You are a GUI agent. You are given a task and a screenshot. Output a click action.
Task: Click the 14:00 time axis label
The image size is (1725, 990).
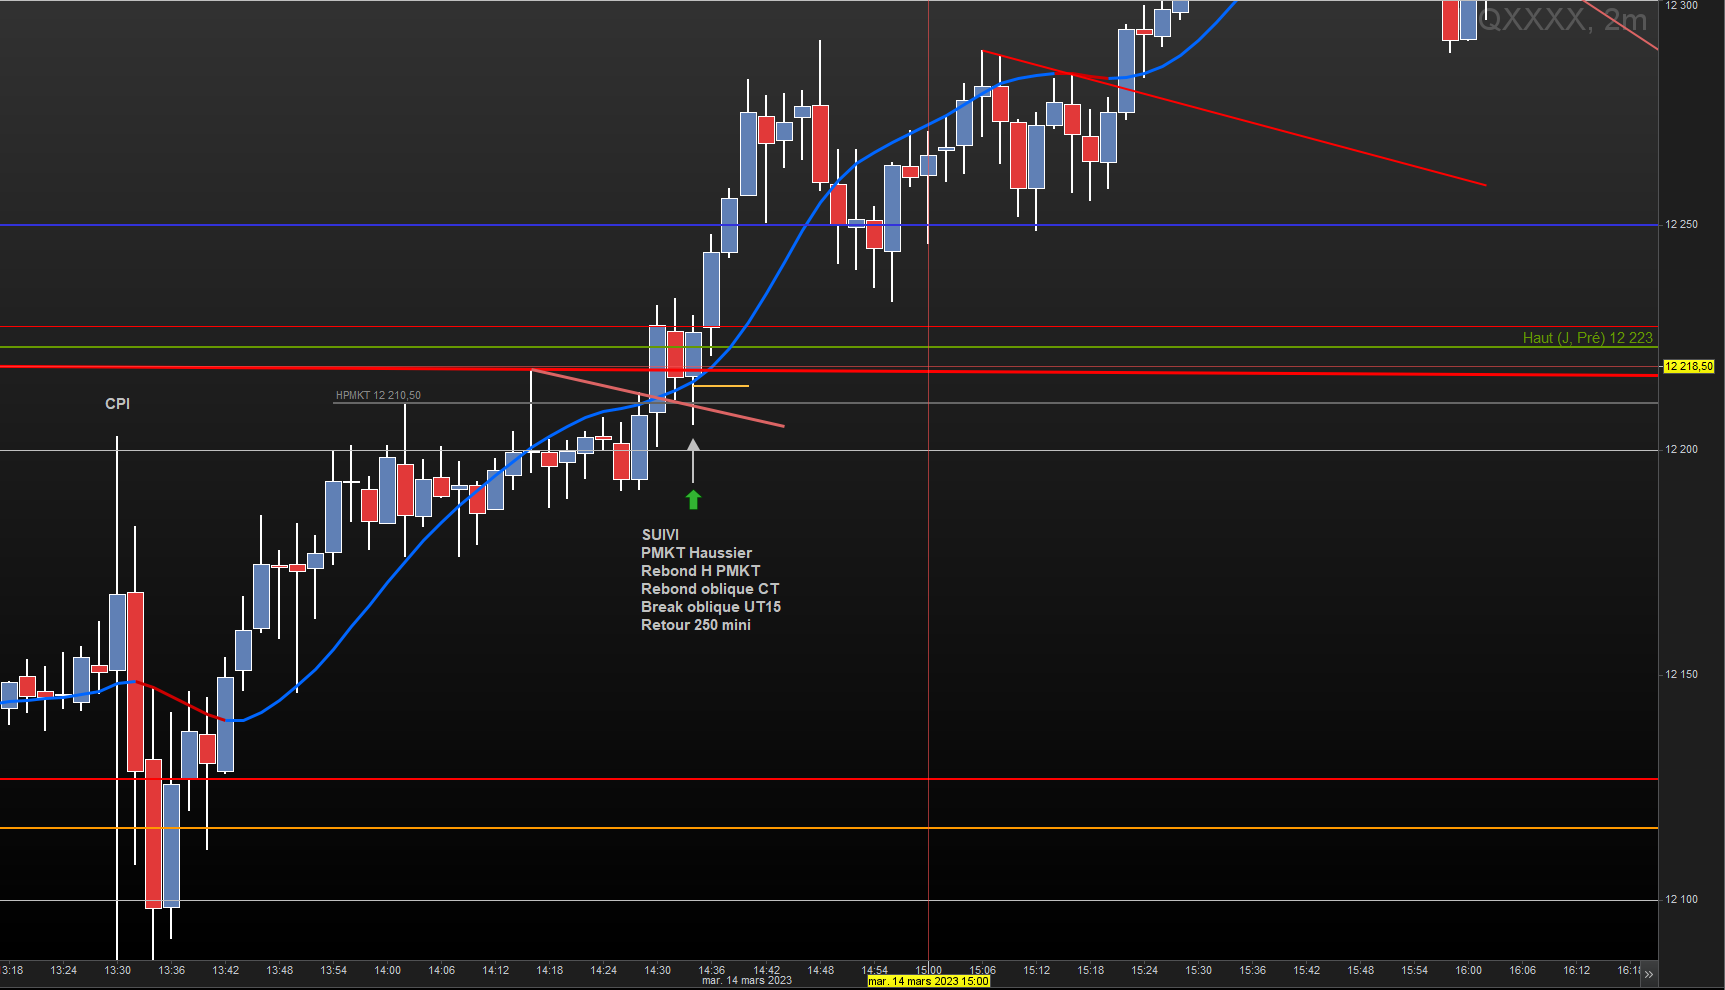387,970
